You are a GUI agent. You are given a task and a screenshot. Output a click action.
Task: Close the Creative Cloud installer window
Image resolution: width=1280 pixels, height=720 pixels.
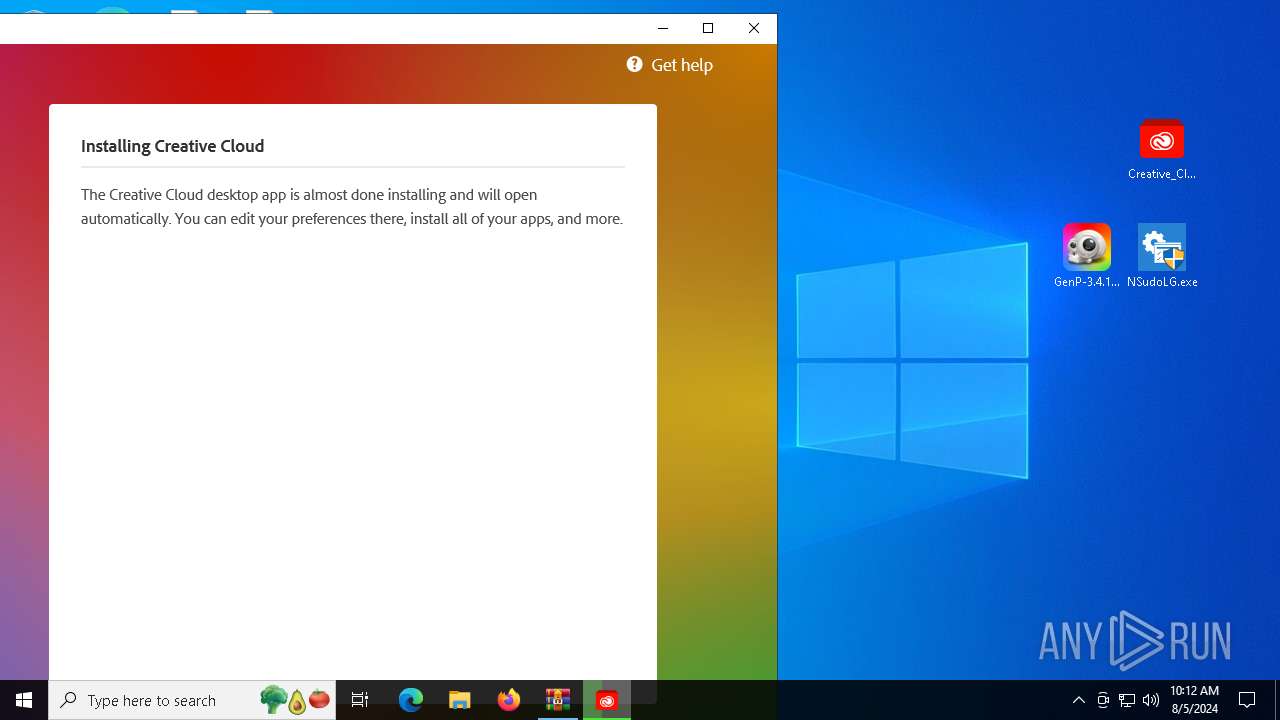pos(754,28)
